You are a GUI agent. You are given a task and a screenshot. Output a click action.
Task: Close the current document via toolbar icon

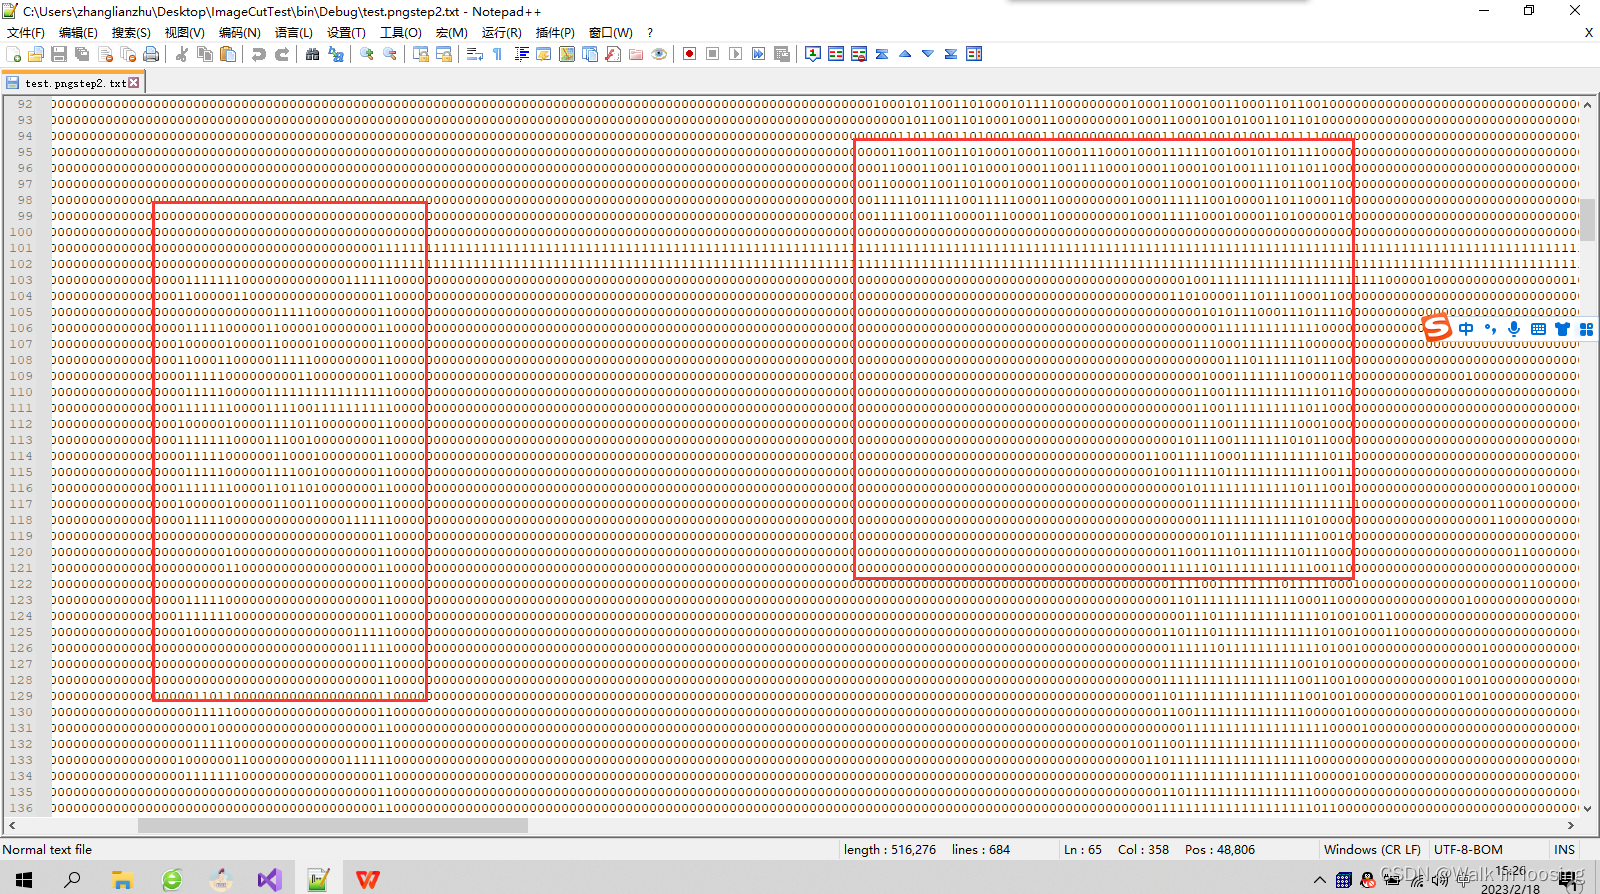click(x=105, y=54)
